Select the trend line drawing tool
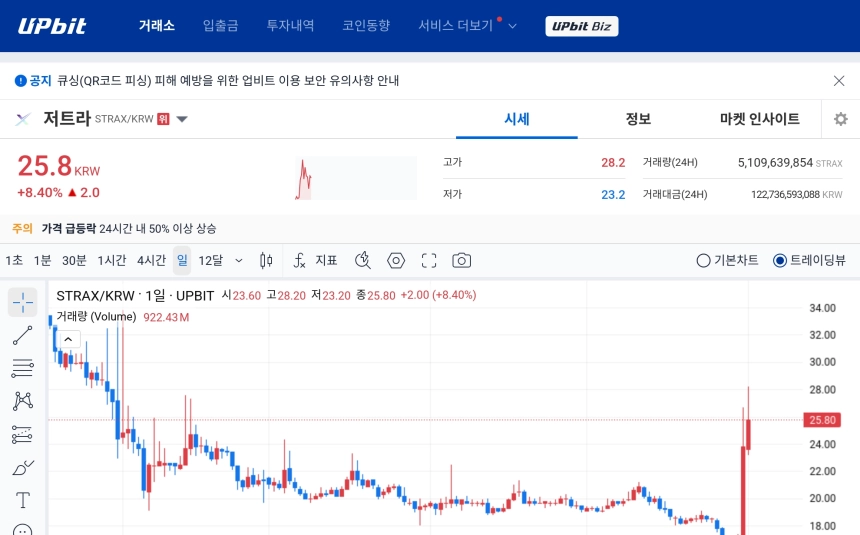This screenshot has width=860, height=535. (22, 335)
